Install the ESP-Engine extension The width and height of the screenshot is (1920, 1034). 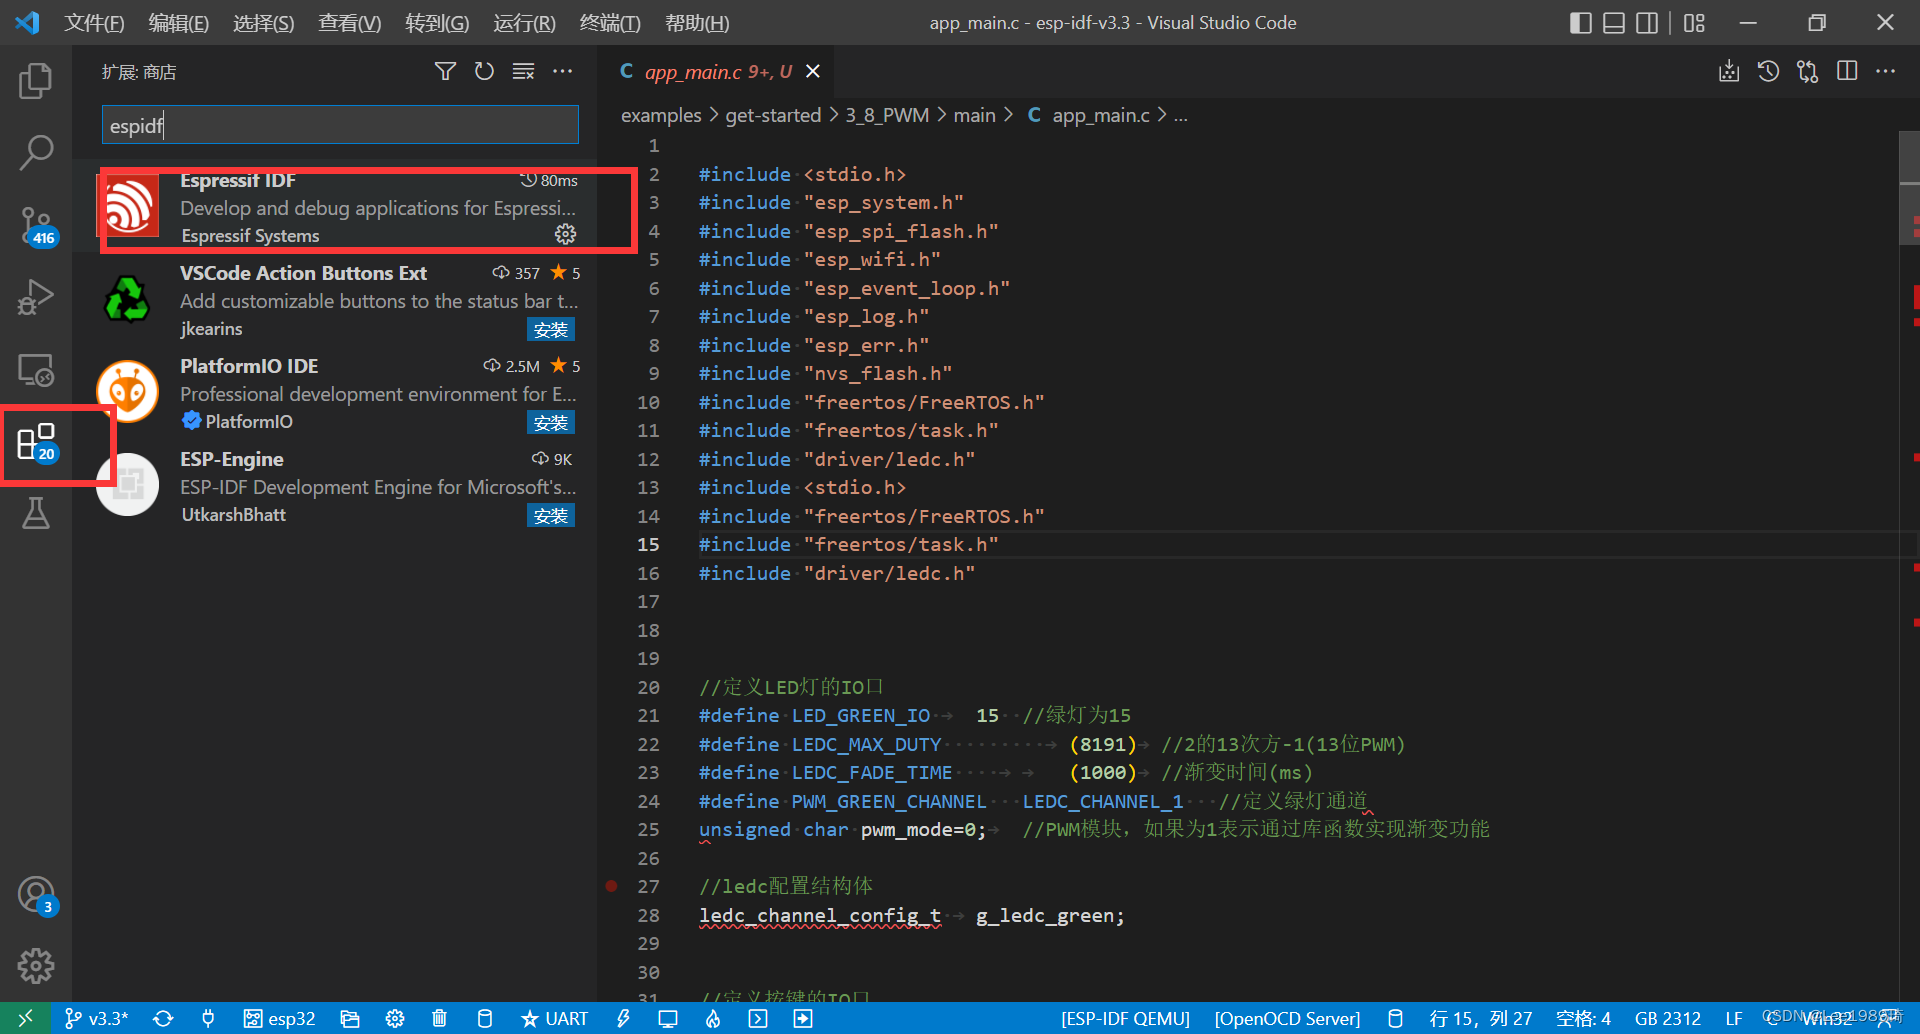point(551,515)
